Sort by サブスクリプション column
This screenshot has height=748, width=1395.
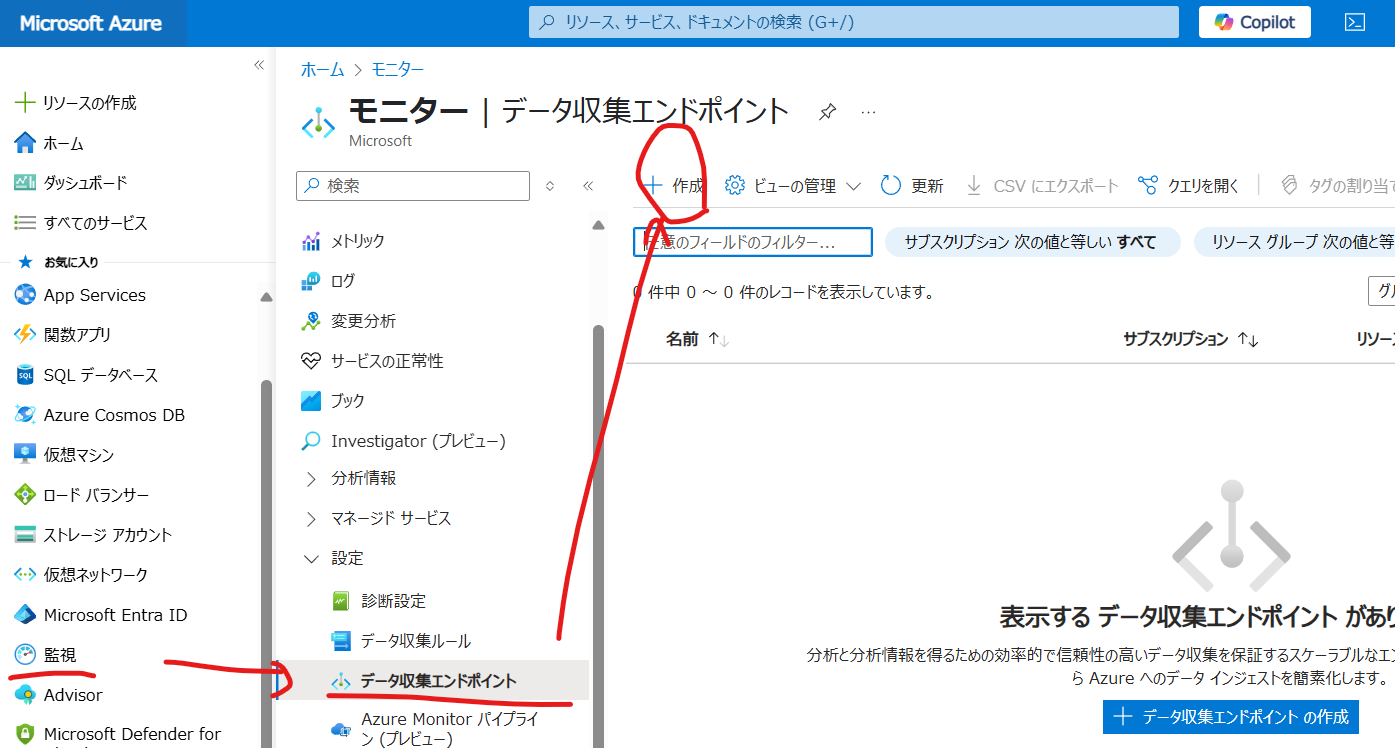point(1190,339)
